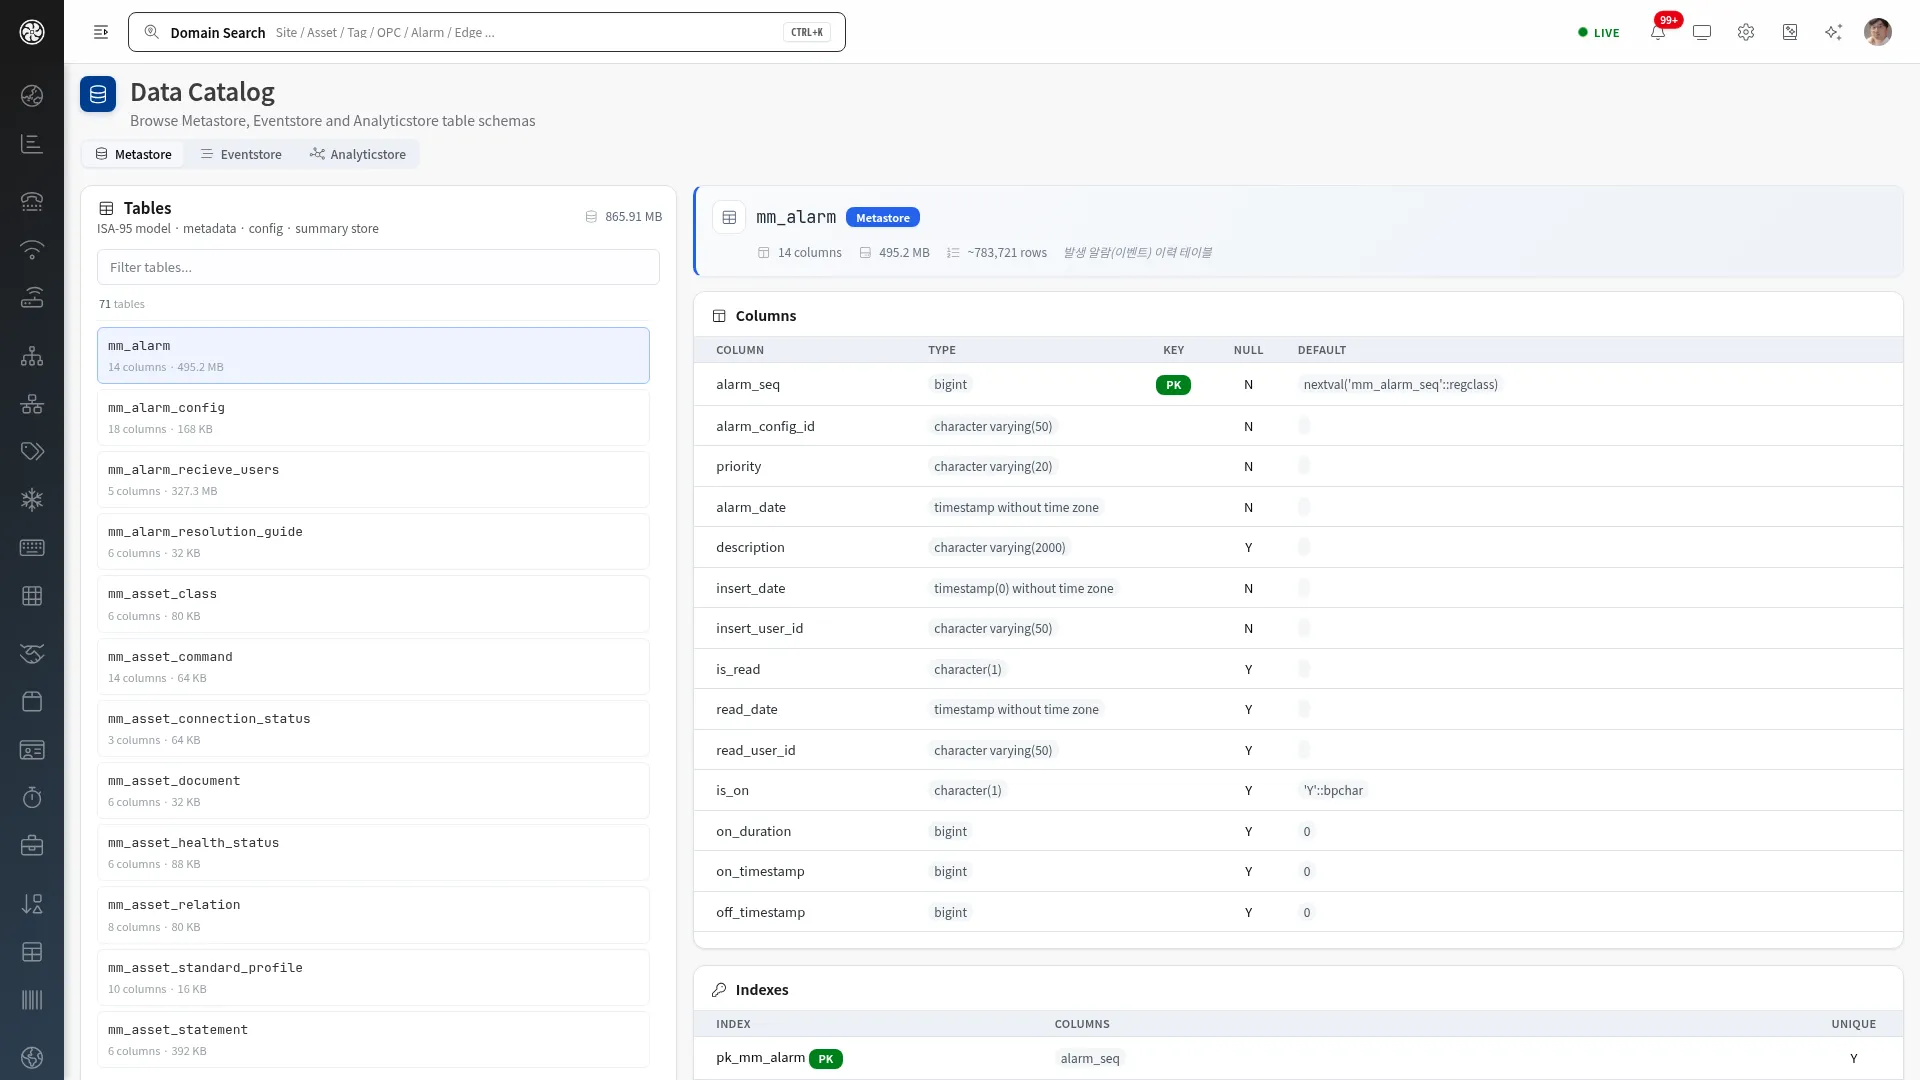The height and width of the screenshot is (1080, 1920).
Task: Select the mm_alarm_recieve_users table
Action: [373, 479]
